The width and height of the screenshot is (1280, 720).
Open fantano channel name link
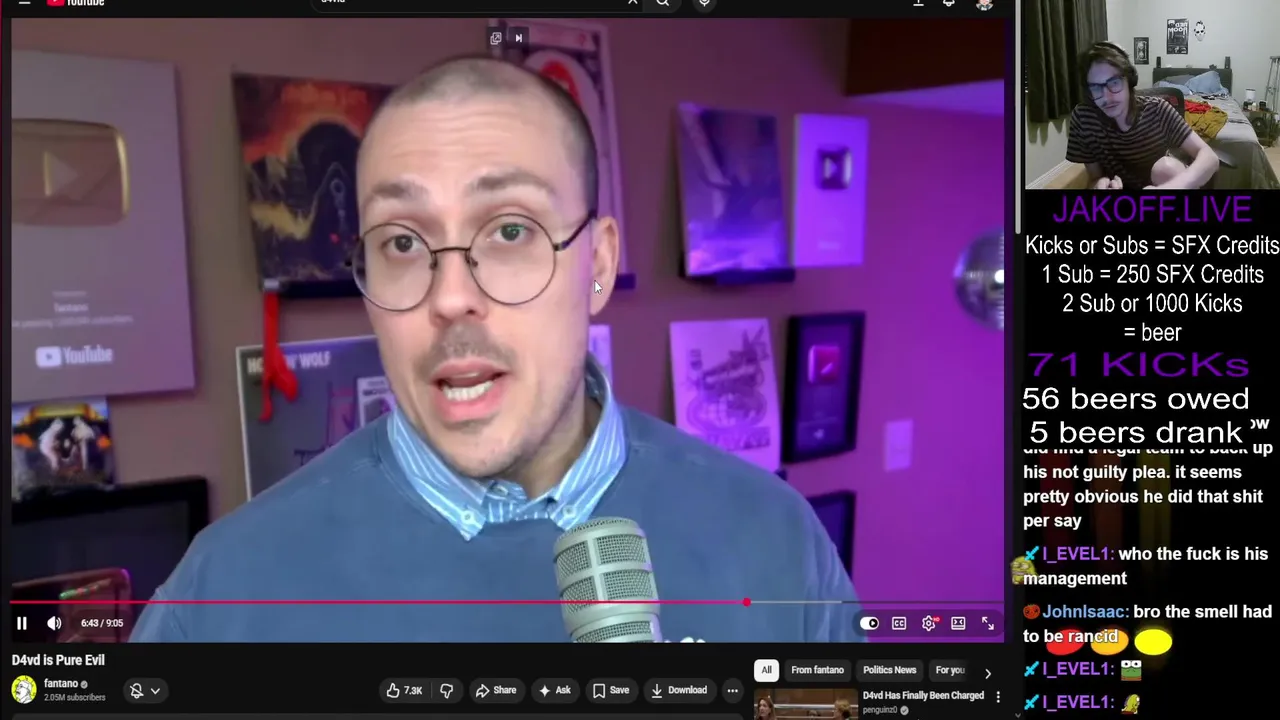[x=61, y=684]
